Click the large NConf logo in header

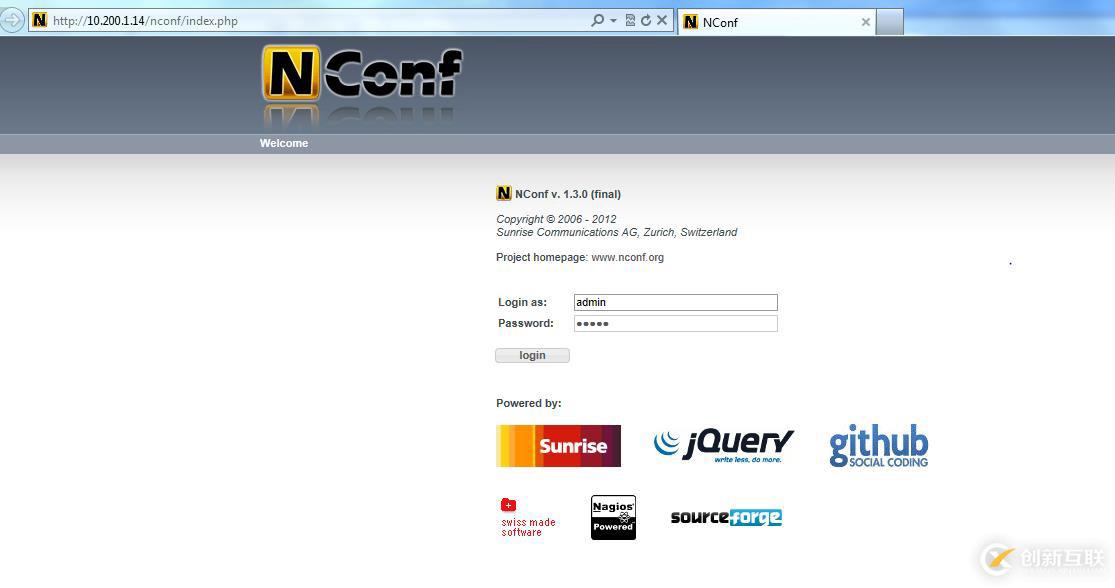point(363,75)
